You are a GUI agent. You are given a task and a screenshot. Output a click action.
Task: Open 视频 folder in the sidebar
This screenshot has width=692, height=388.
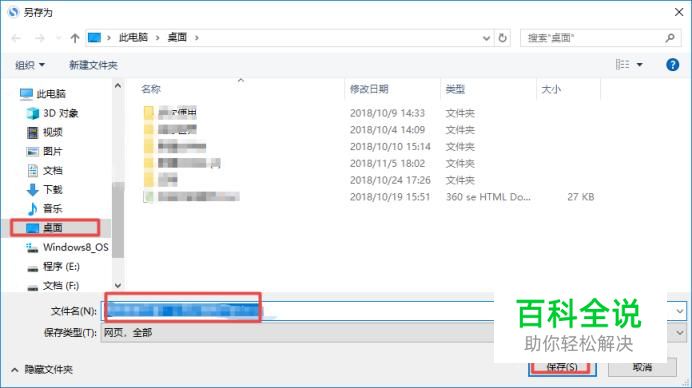(x=45, y=132)
